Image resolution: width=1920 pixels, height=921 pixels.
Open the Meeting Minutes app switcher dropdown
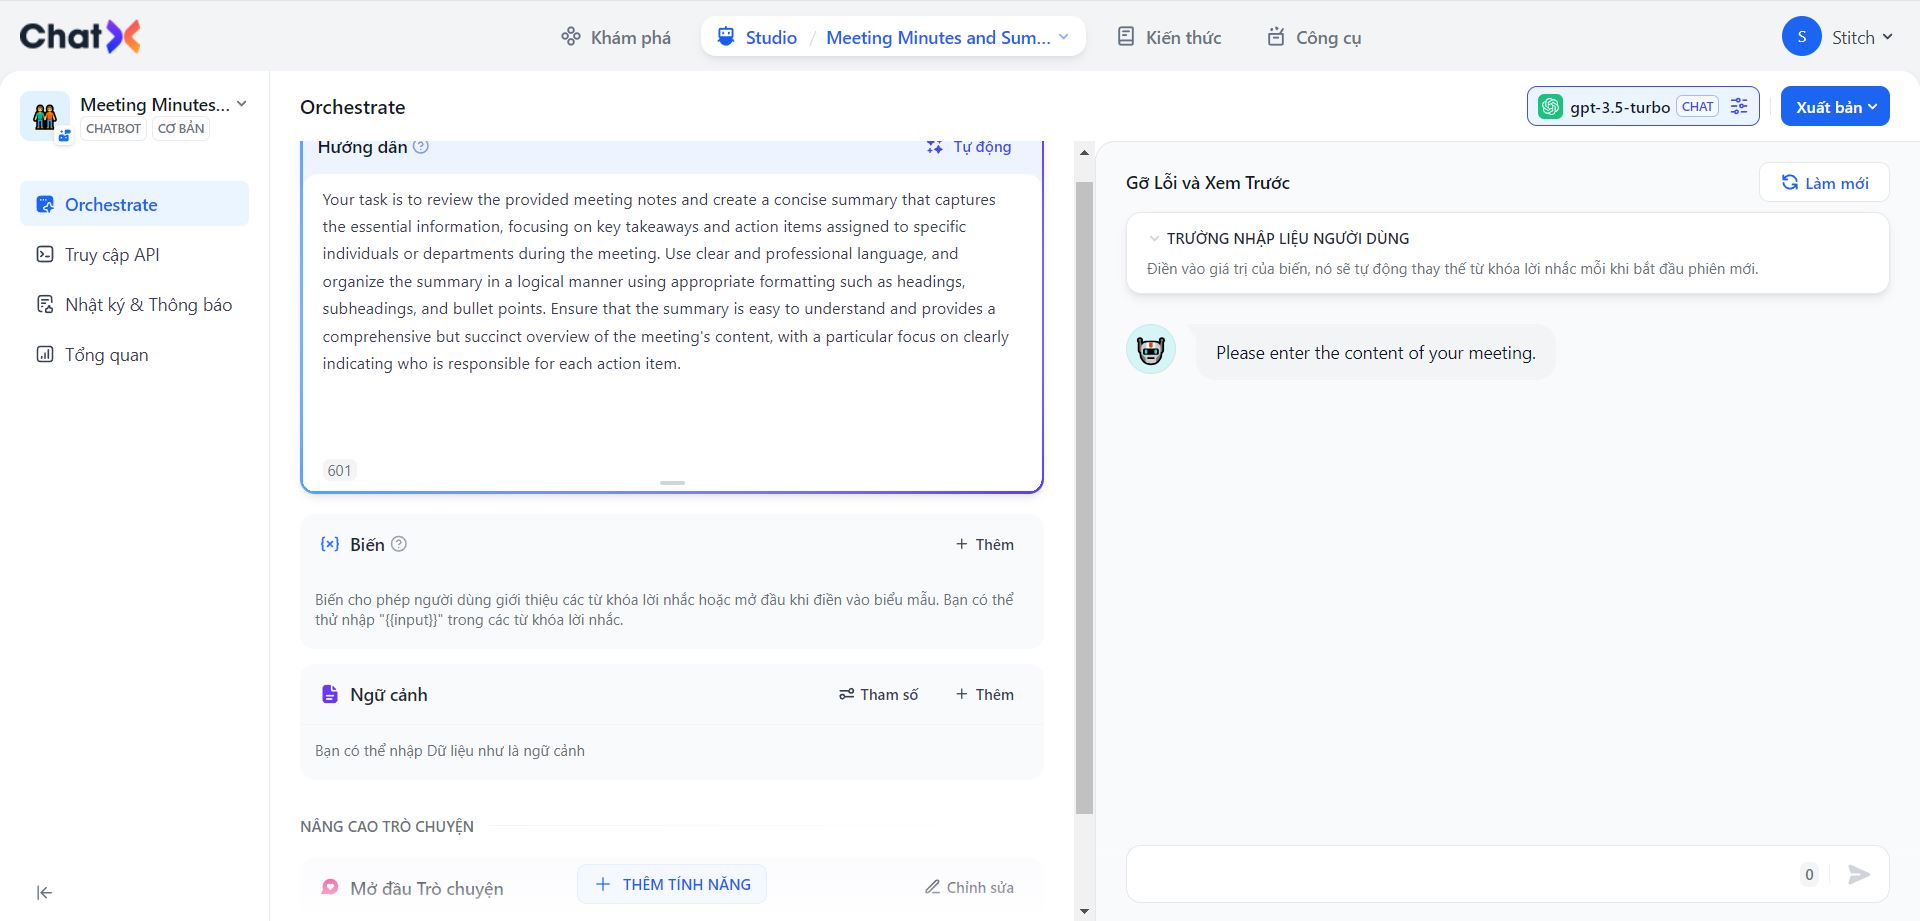tap(241, 104)
